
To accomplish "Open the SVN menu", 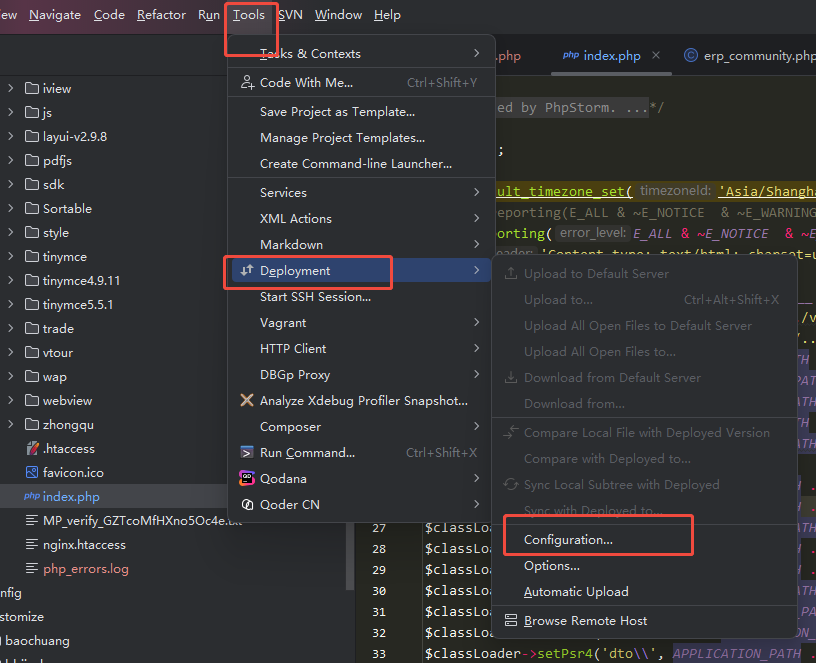I will tap(290, 15).
